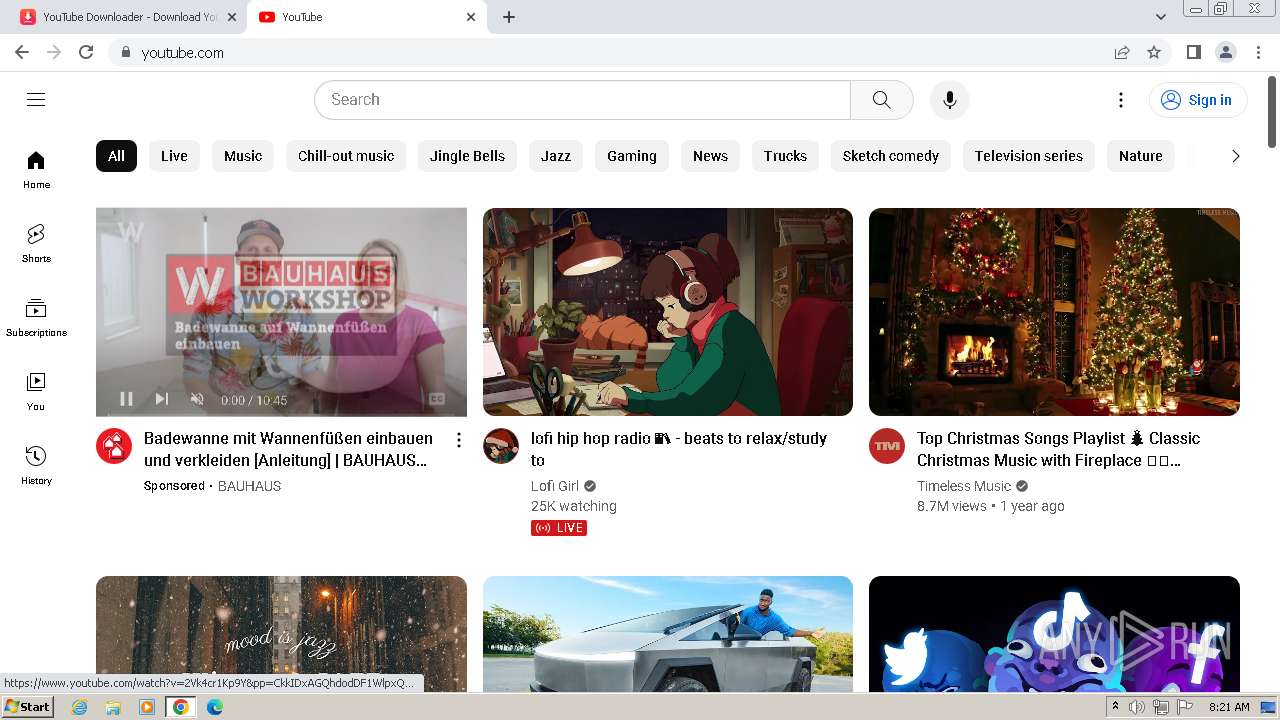Select the Trucks filter chip
This screenshot has width=1280, height=720.
785,156
